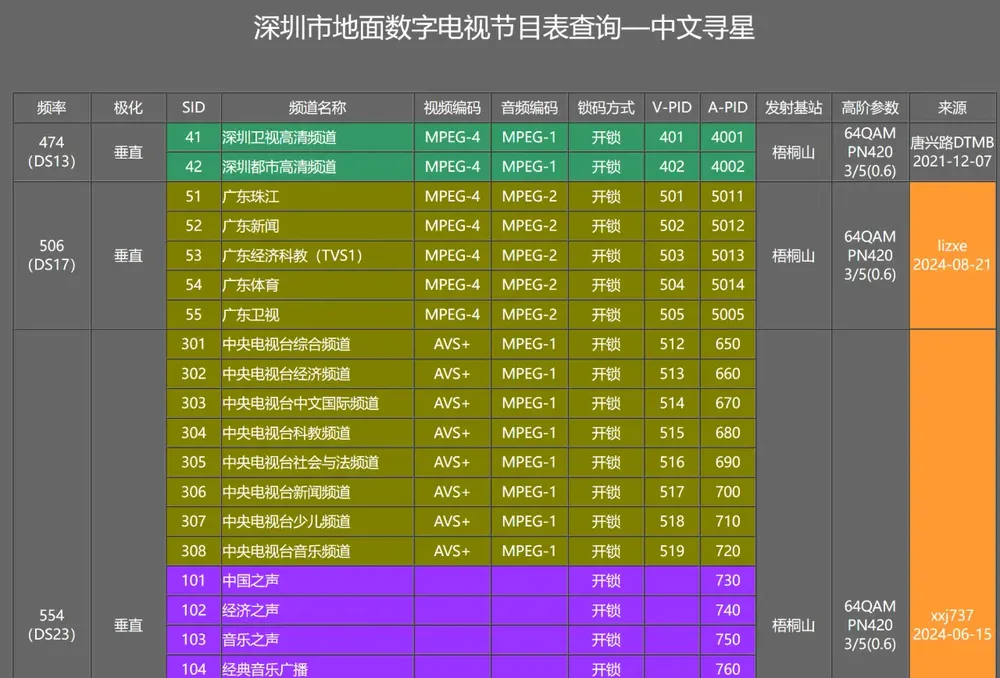
Task: Select the 506 (DS17) frequency cell
Action: pos(51,255)
